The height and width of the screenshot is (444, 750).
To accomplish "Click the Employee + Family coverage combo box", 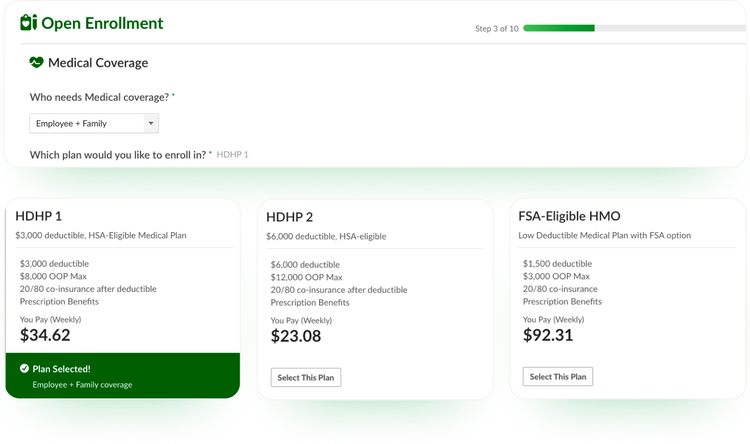I will [x=94, y=123].
